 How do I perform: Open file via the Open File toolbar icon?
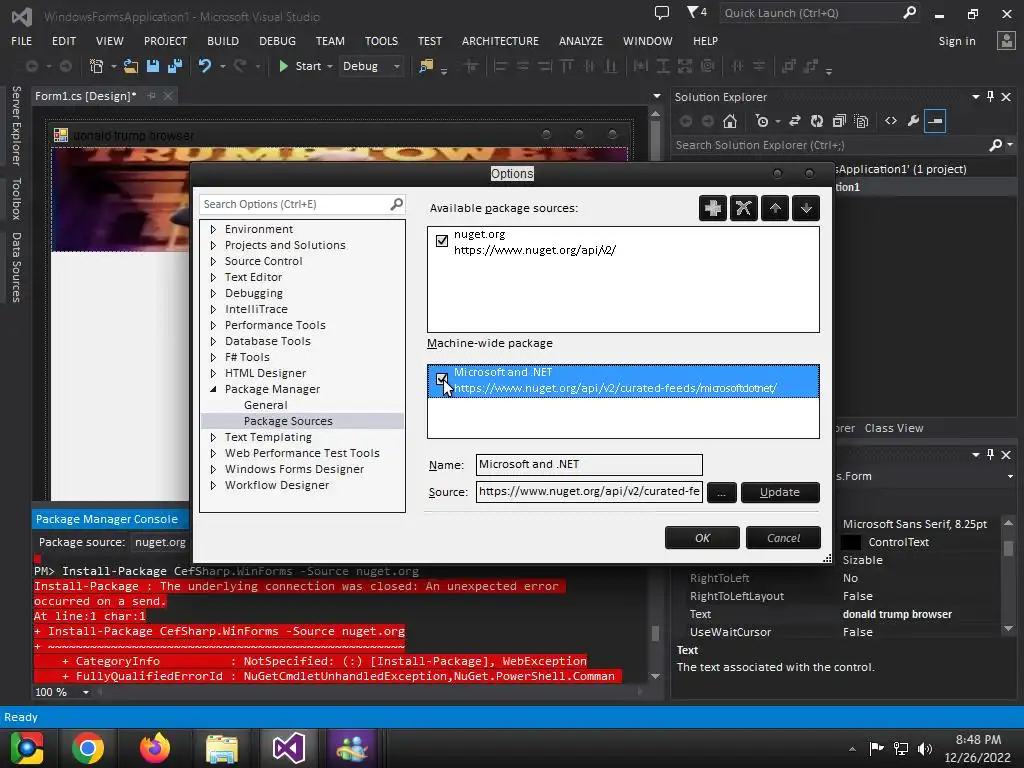131,66
